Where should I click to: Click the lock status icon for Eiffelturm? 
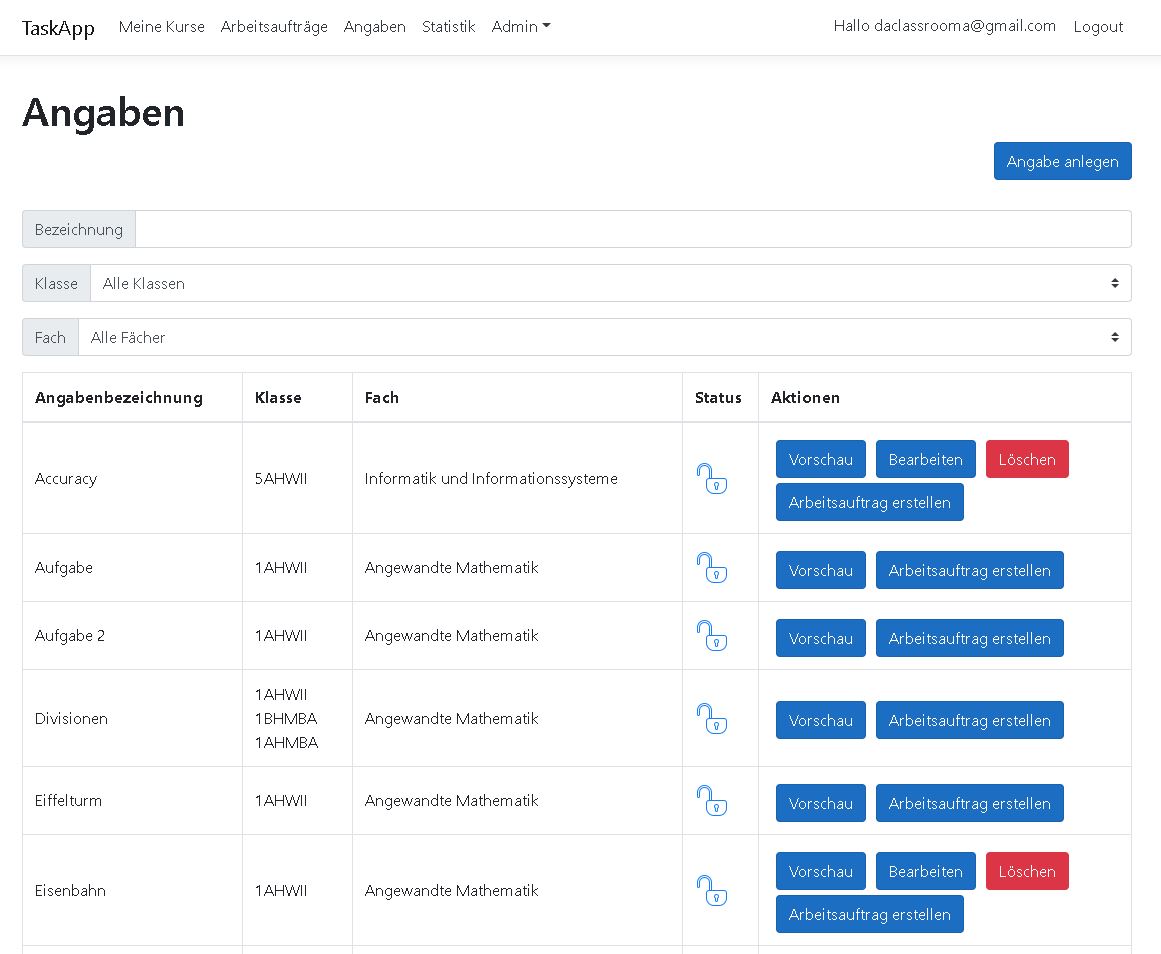(x=712, y=801)
